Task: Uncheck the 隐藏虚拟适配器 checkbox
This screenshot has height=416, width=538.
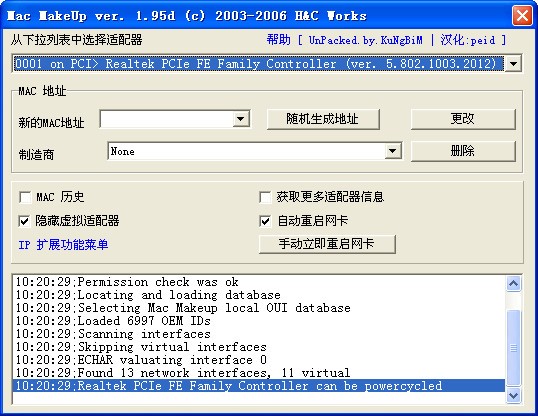Action: (x=24, y=221)
